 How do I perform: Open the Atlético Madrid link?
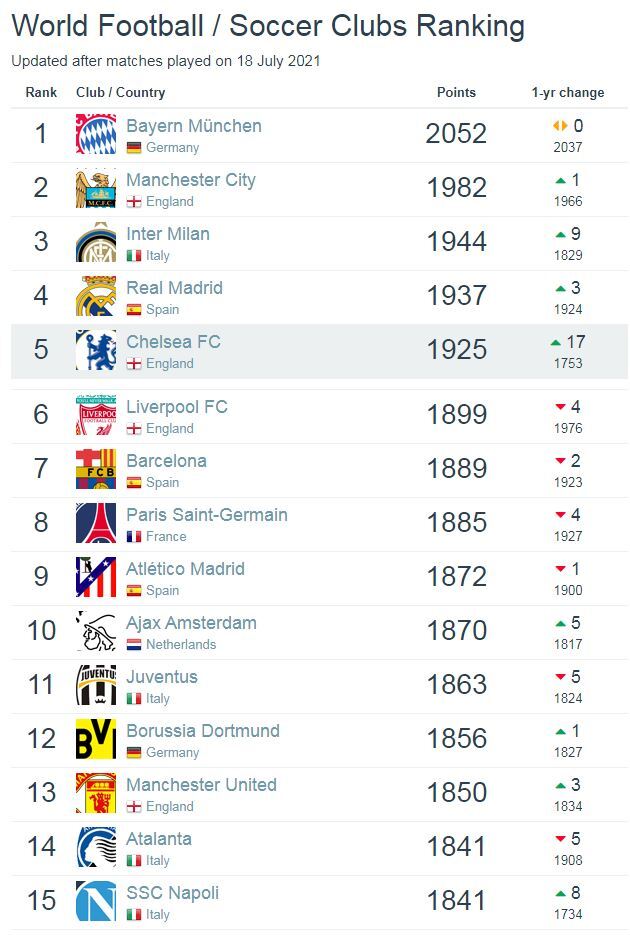click(185, 569)
